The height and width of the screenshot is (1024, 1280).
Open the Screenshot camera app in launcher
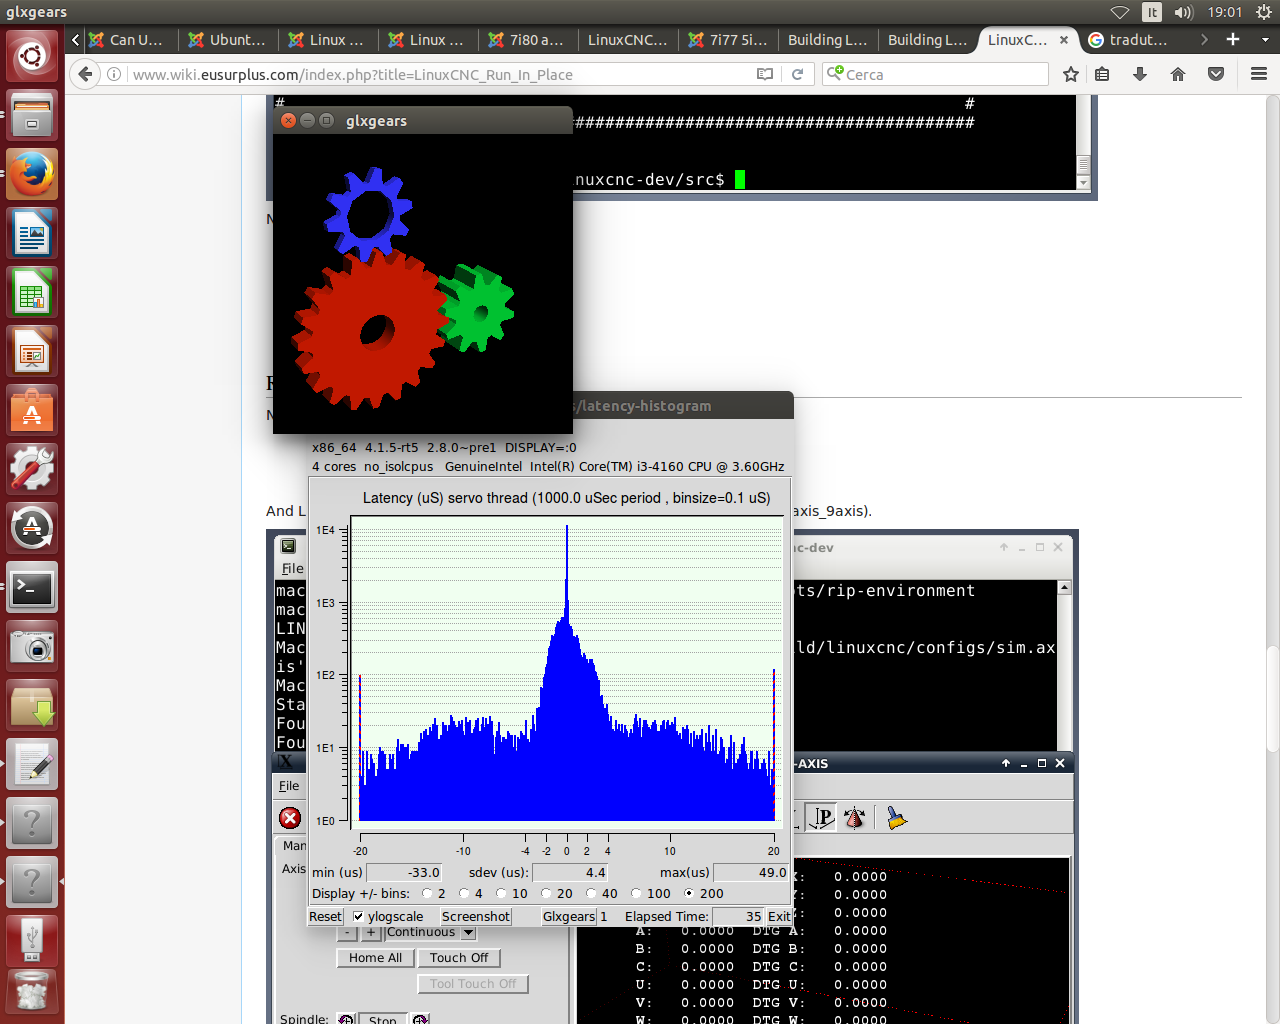pyautogui.click(x=32, y=646)
